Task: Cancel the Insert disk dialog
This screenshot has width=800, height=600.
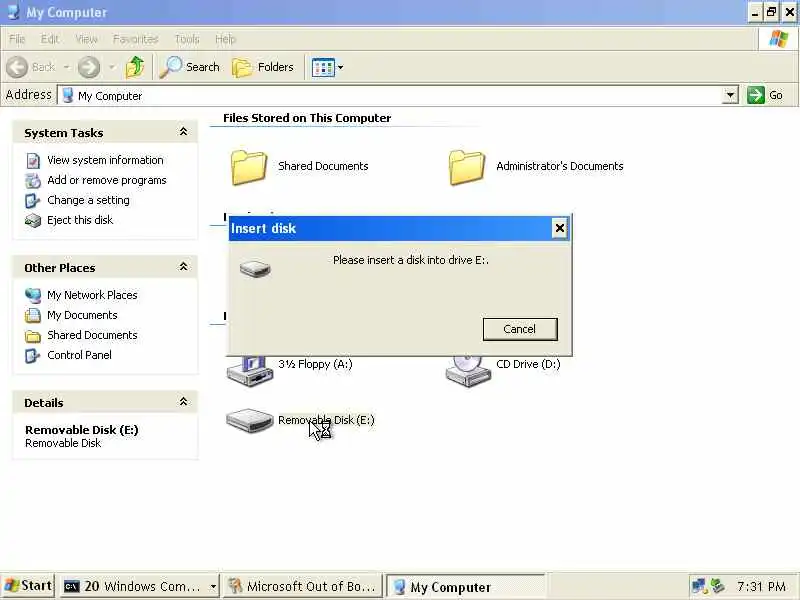Action: [x=520, y=329]
